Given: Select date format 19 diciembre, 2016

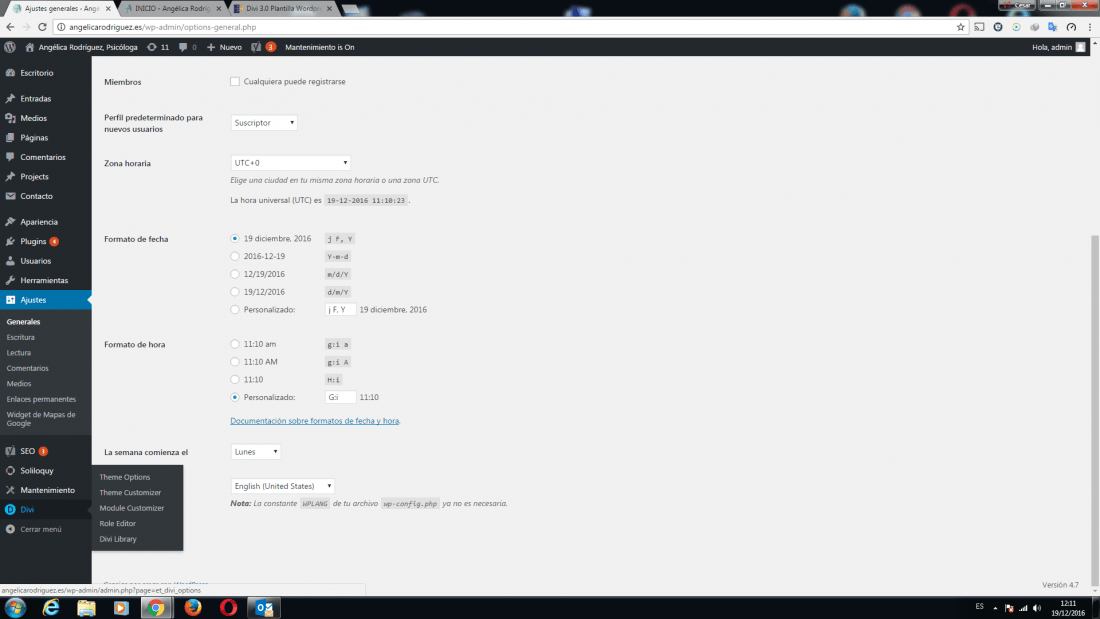Looking at the screenshot, I should click(235, 239).
